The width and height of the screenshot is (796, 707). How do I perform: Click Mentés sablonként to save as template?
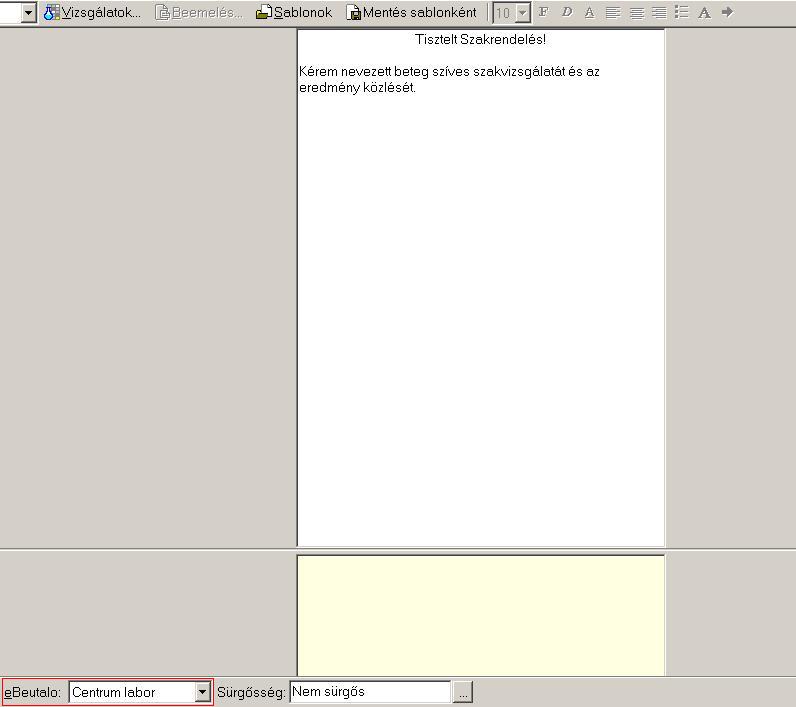coord(411,12)
